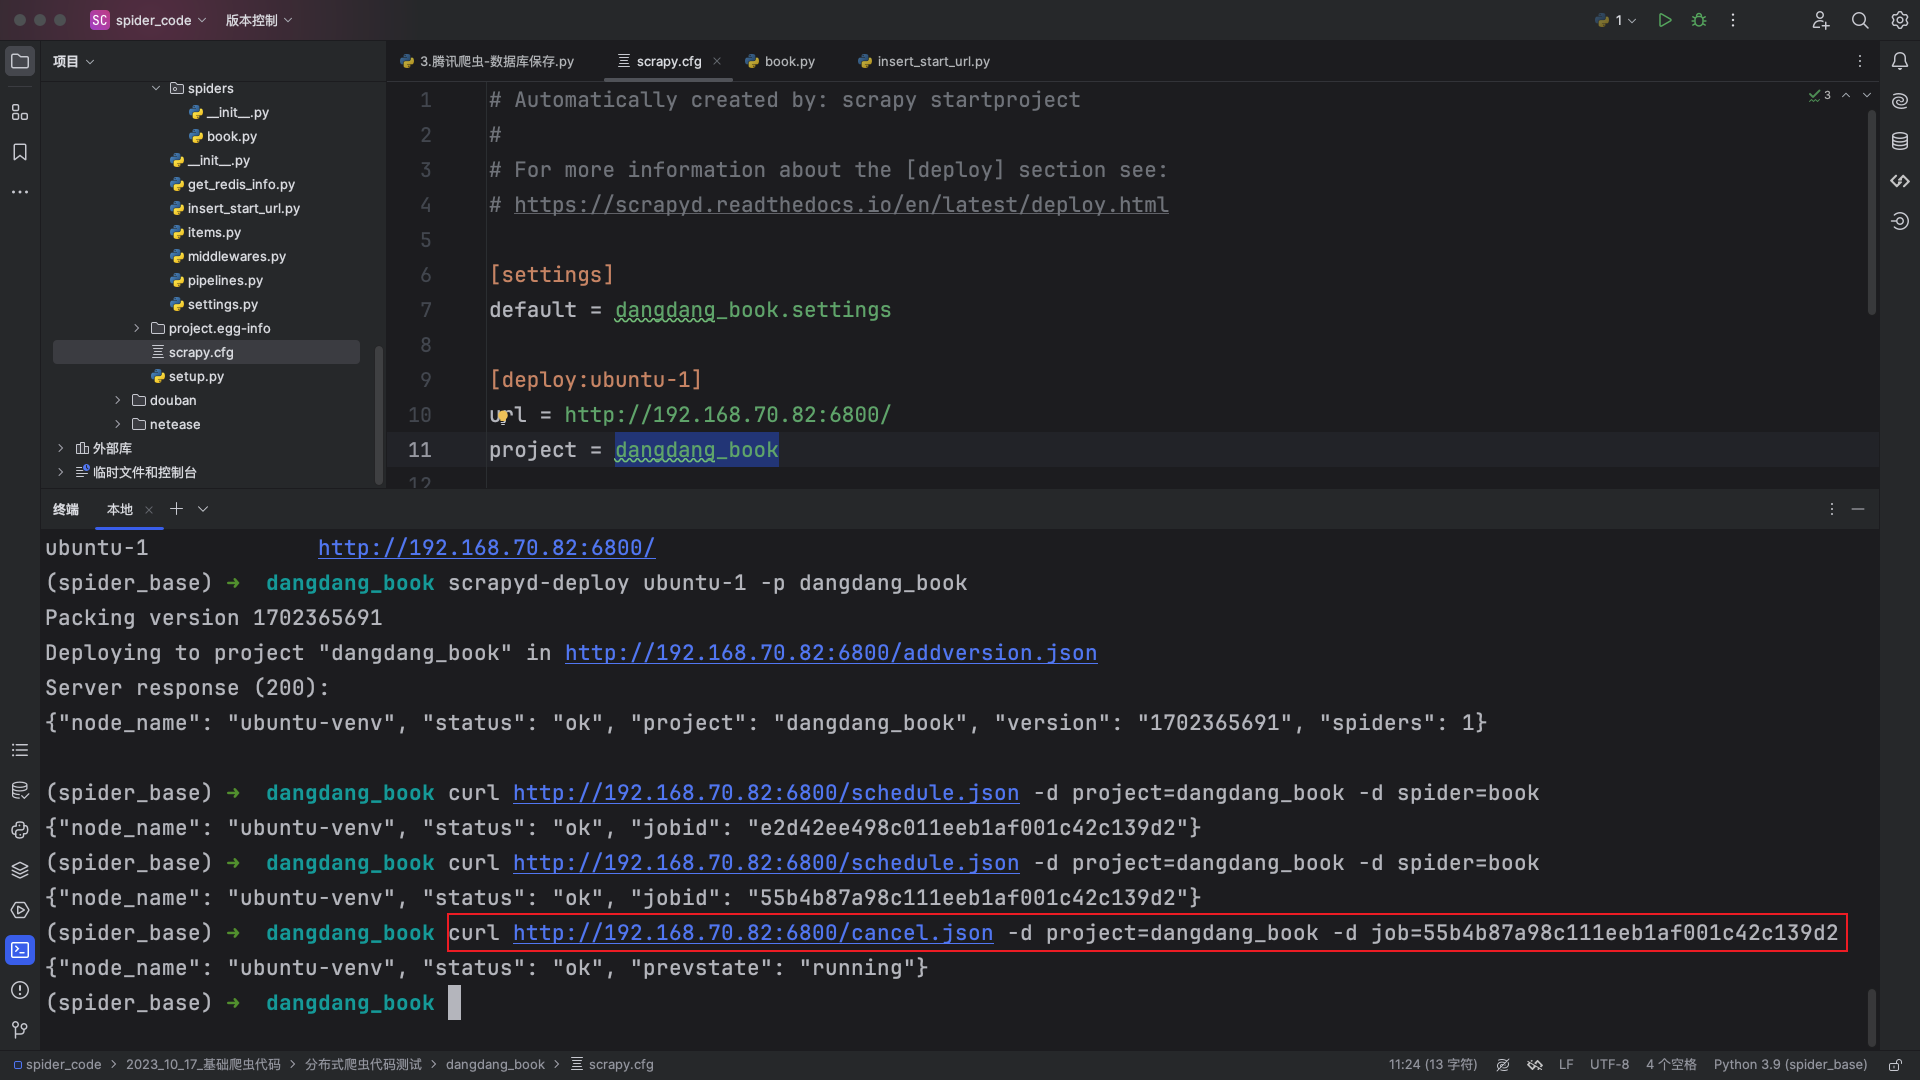The image size is (1920, 1080).
Task: Click the Run button in top toolbar
Action: coord(1665,20)
